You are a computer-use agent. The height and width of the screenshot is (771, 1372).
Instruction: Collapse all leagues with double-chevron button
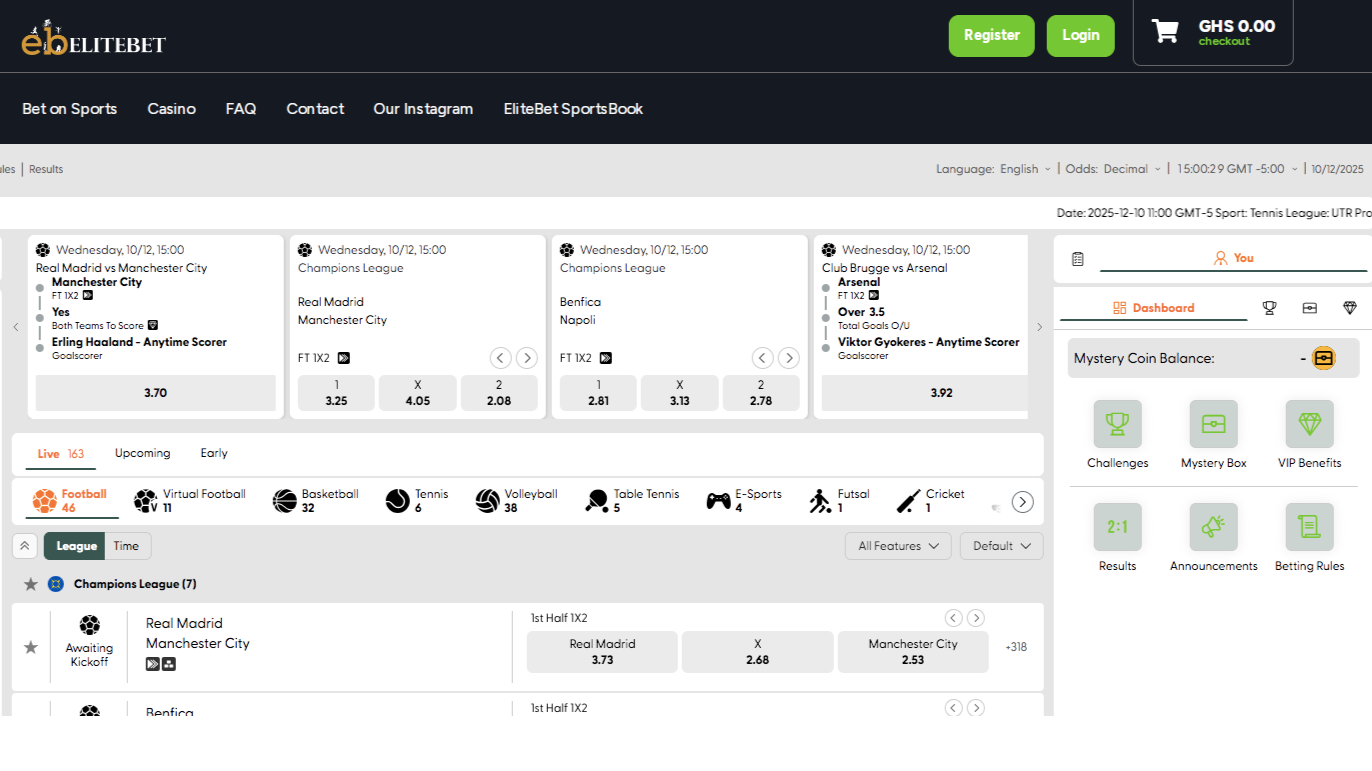pos(25,546)
